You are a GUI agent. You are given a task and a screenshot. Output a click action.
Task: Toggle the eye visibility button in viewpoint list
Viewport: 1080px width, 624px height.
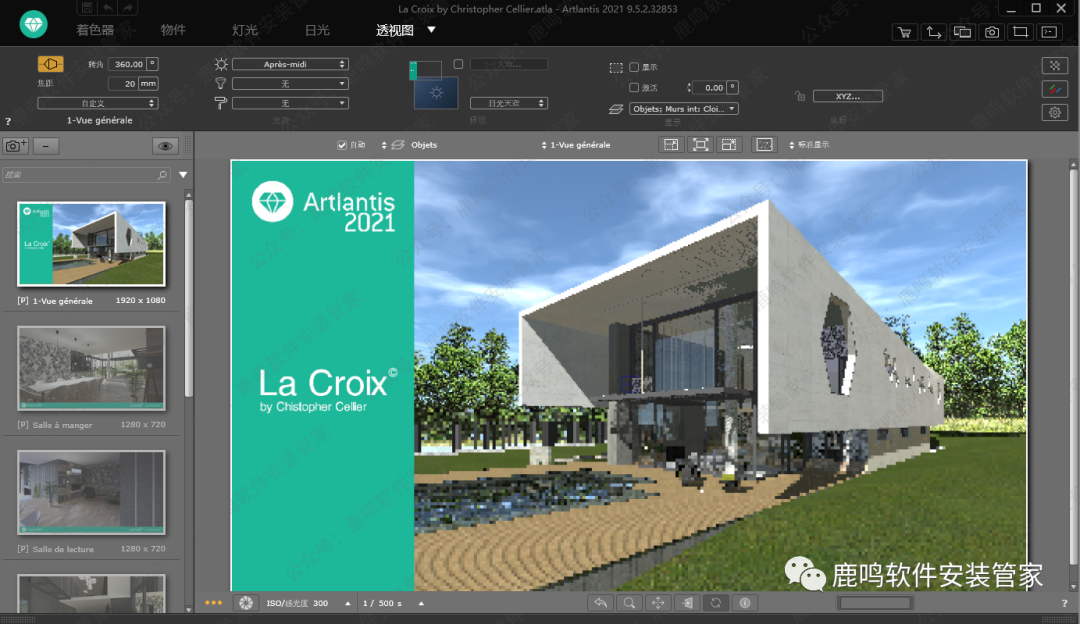click(166, 146)
